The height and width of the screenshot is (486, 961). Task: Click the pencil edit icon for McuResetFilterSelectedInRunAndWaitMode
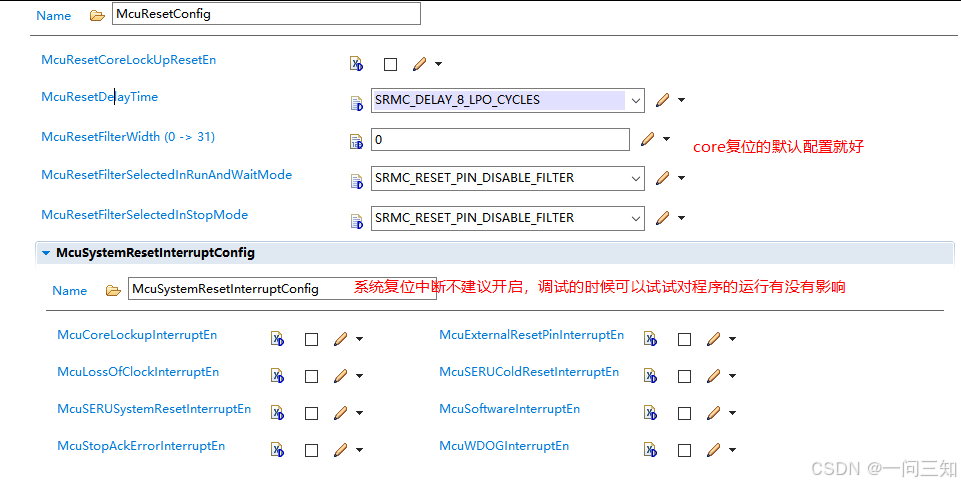point(663,178)
